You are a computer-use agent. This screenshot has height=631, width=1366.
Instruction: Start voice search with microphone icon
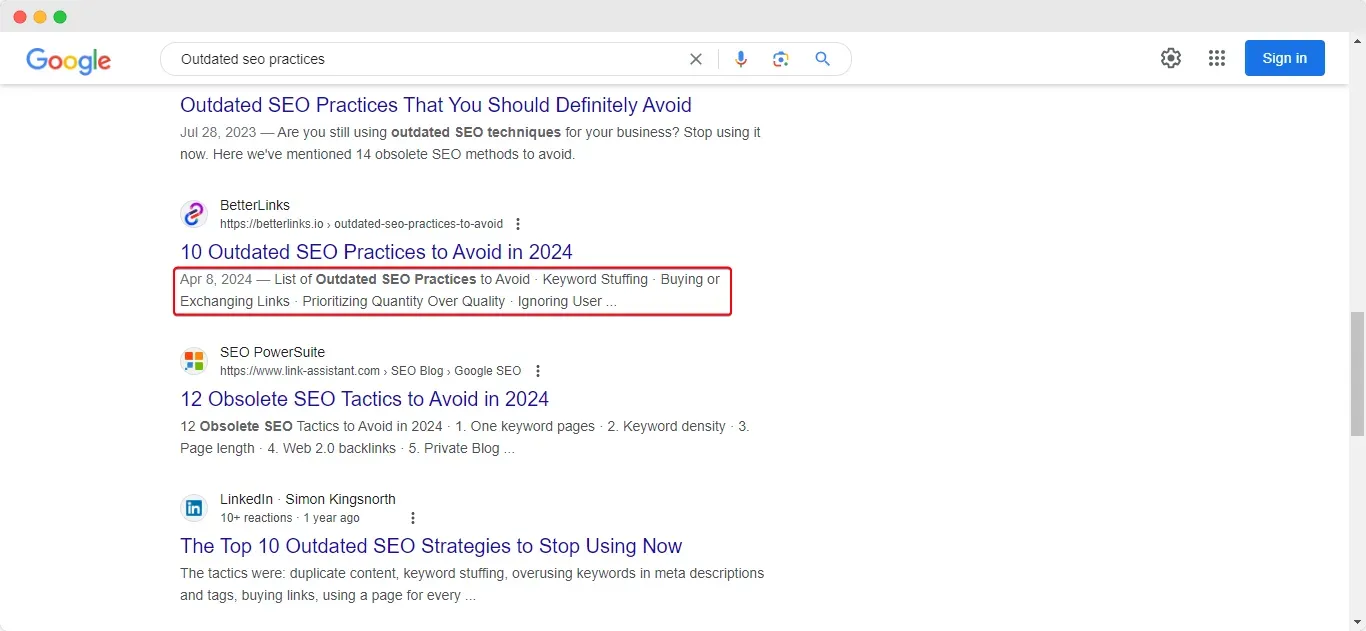pyautogui.click(x=741, y=59)
